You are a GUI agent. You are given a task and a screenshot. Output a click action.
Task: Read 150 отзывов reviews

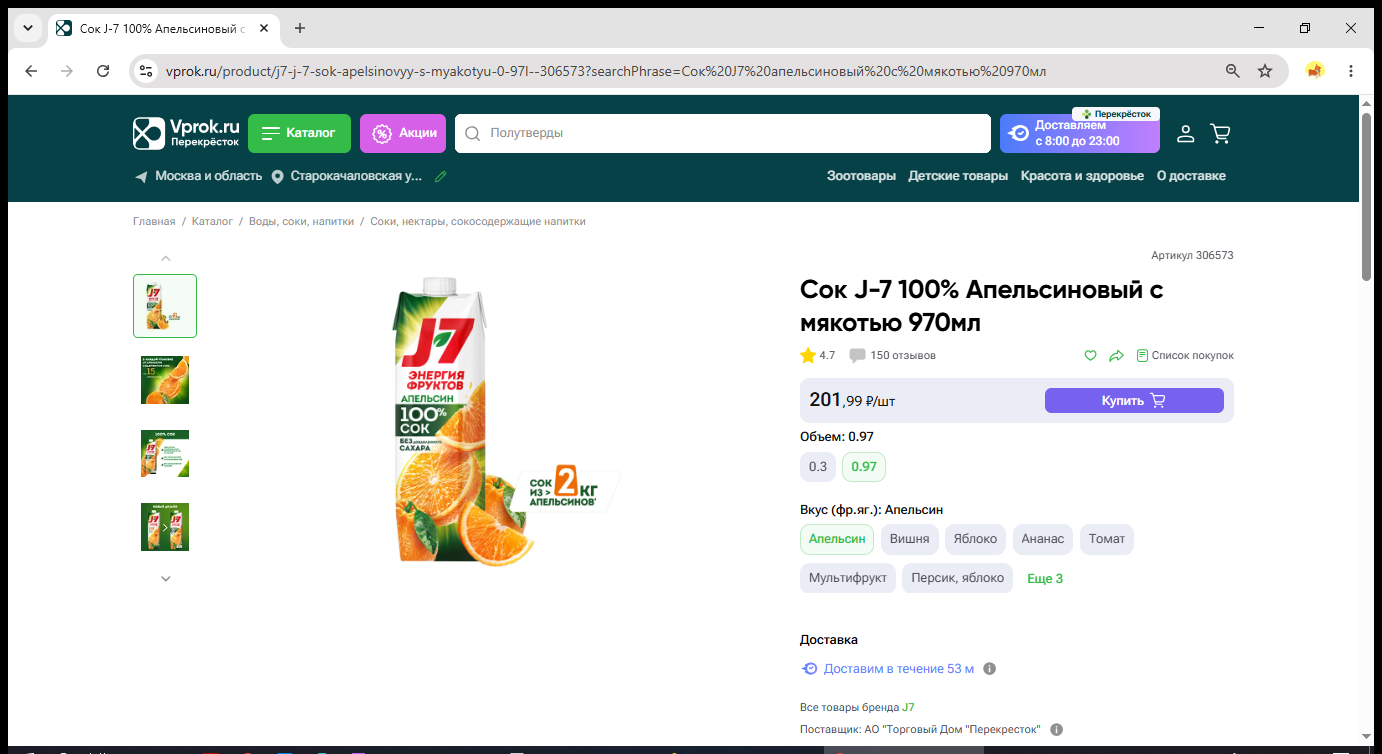pyautogui.click(x=903, y=356)
